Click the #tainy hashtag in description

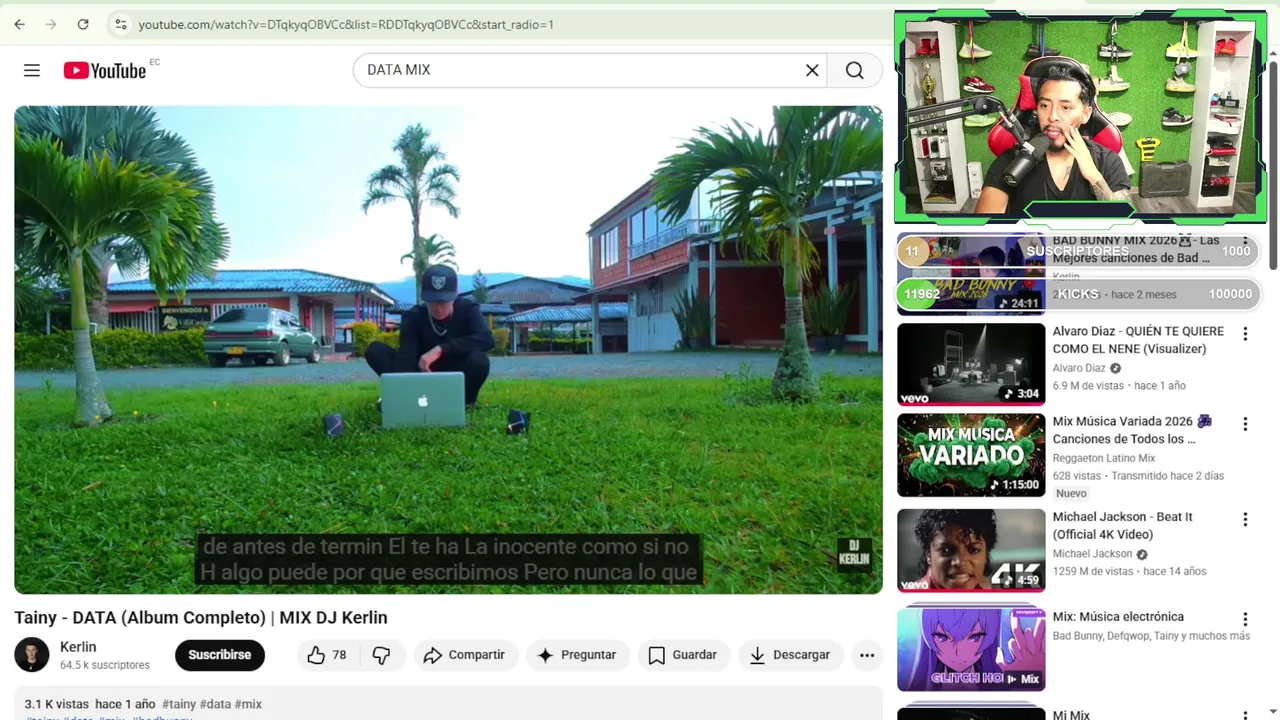[179, 704]
